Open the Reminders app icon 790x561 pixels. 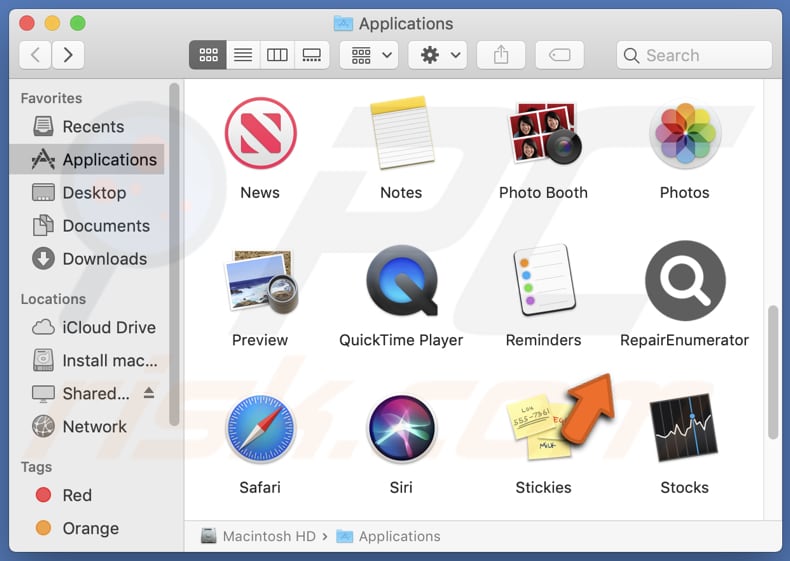click(x=543, y=281)
